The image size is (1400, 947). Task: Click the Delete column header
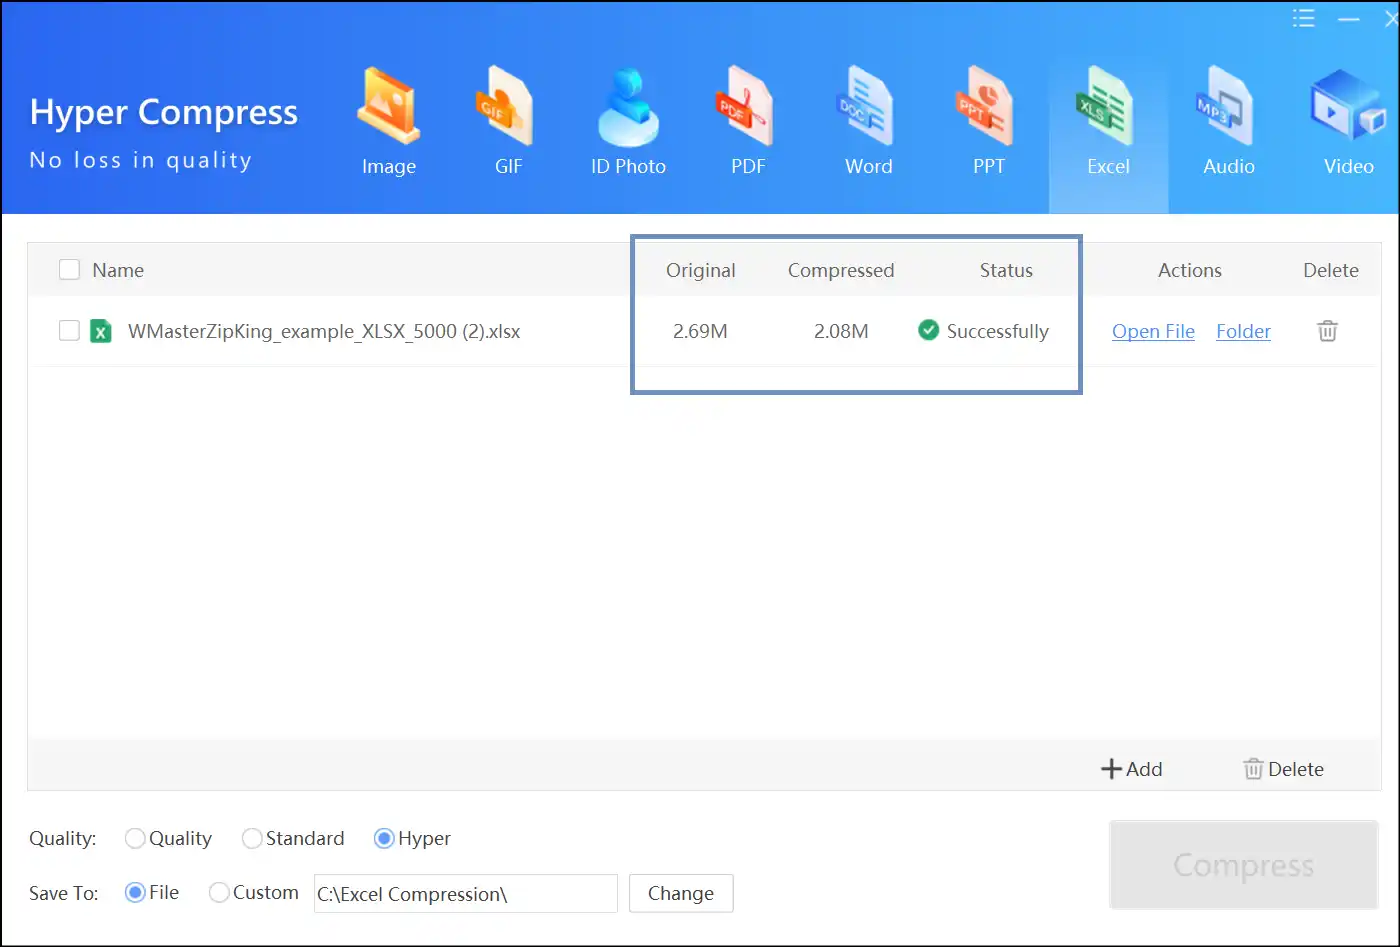coord(1331,270)
